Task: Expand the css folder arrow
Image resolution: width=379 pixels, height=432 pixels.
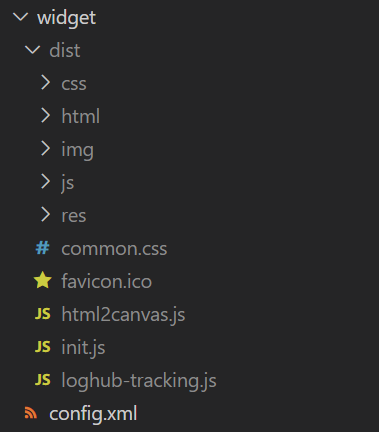Action: (x=45, y=83)
